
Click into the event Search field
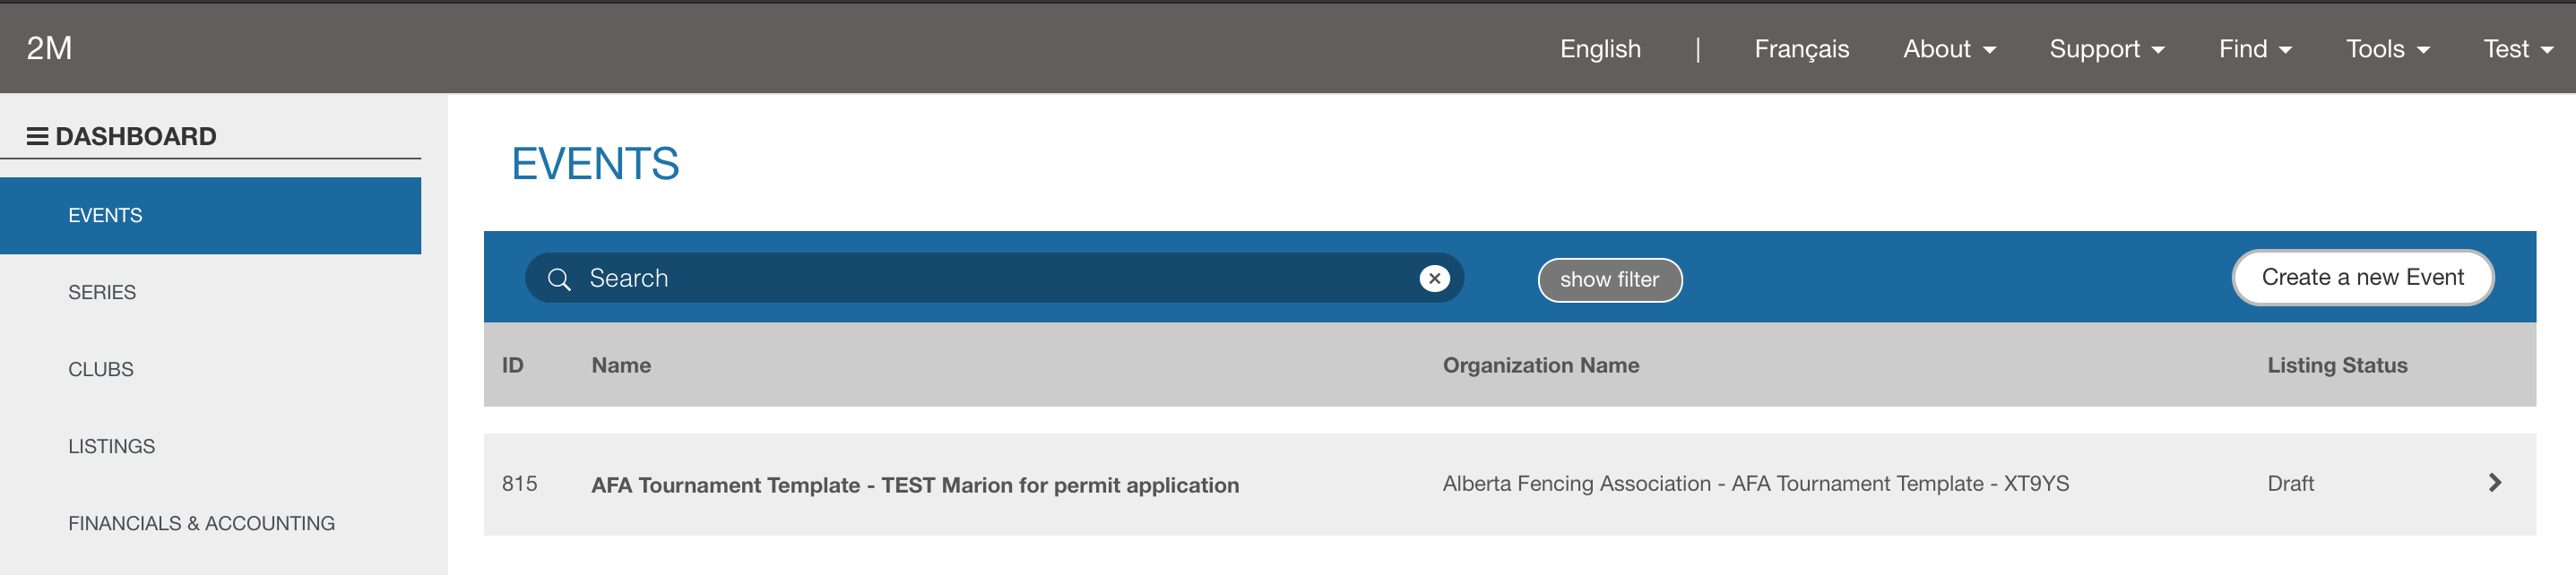tap(990, 279)
